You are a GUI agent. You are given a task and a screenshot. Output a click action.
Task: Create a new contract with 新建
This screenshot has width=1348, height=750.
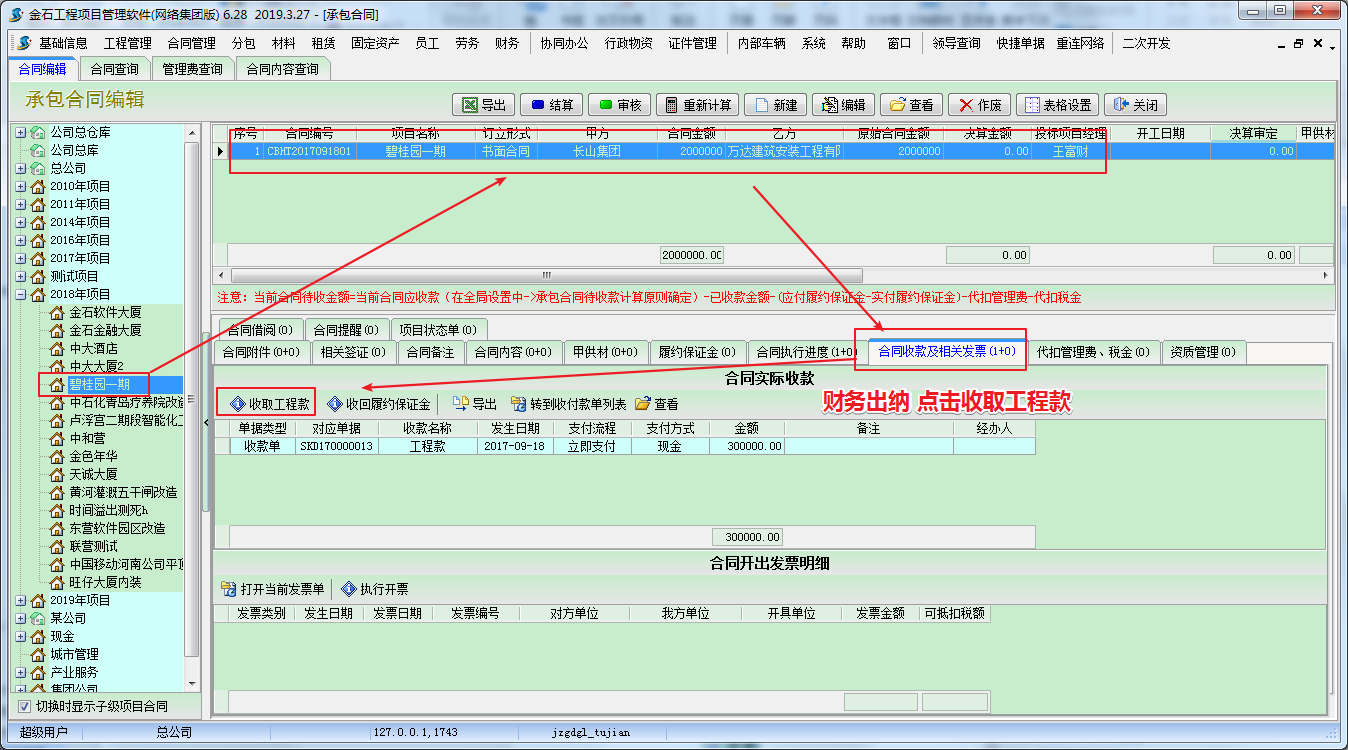(774, 105)
